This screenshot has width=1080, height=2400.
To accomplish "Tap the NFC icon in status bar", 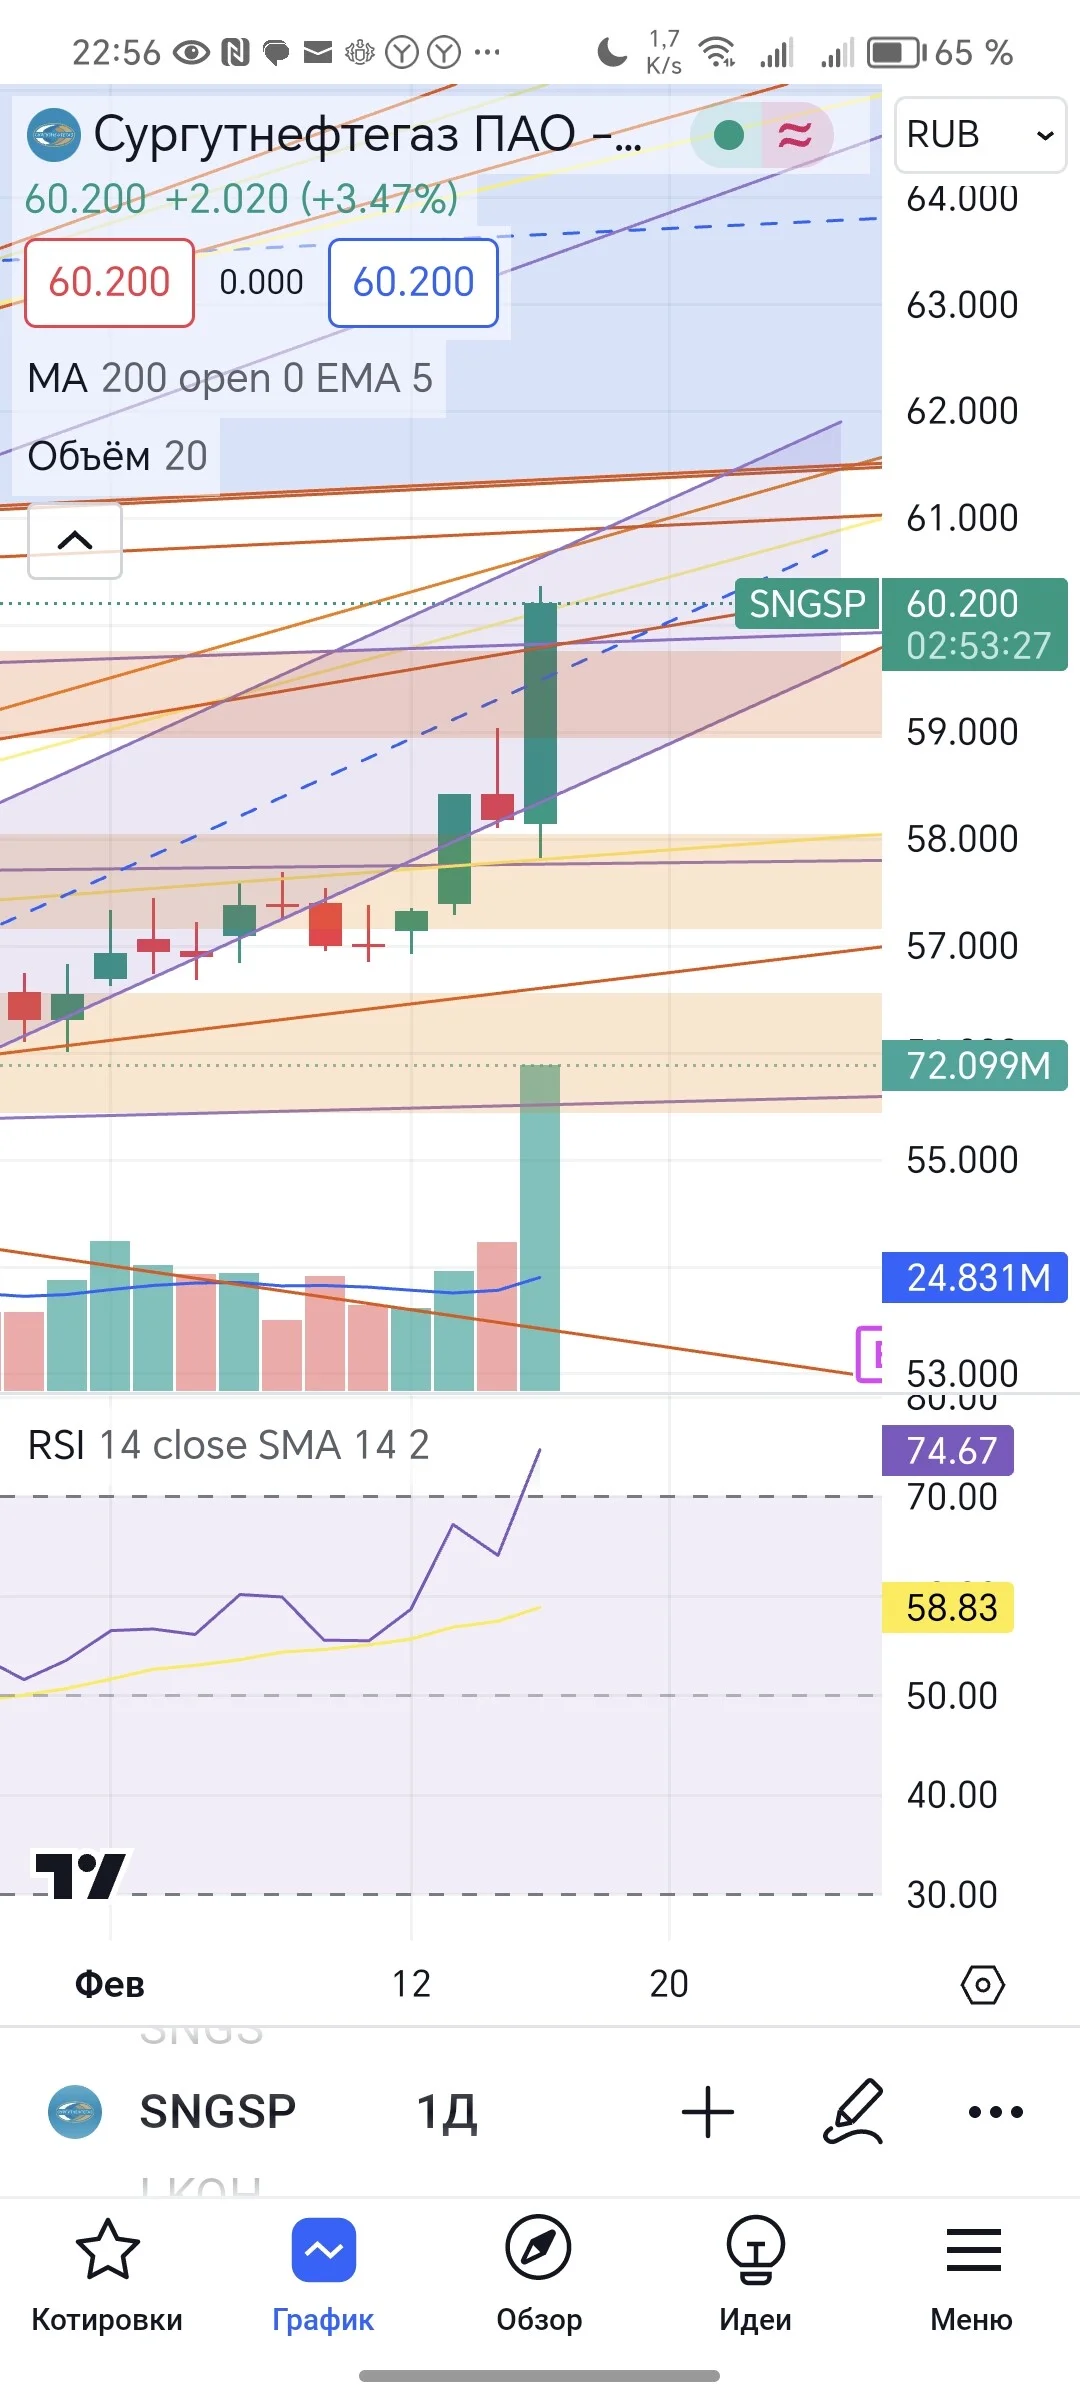I will pos(235,52).
